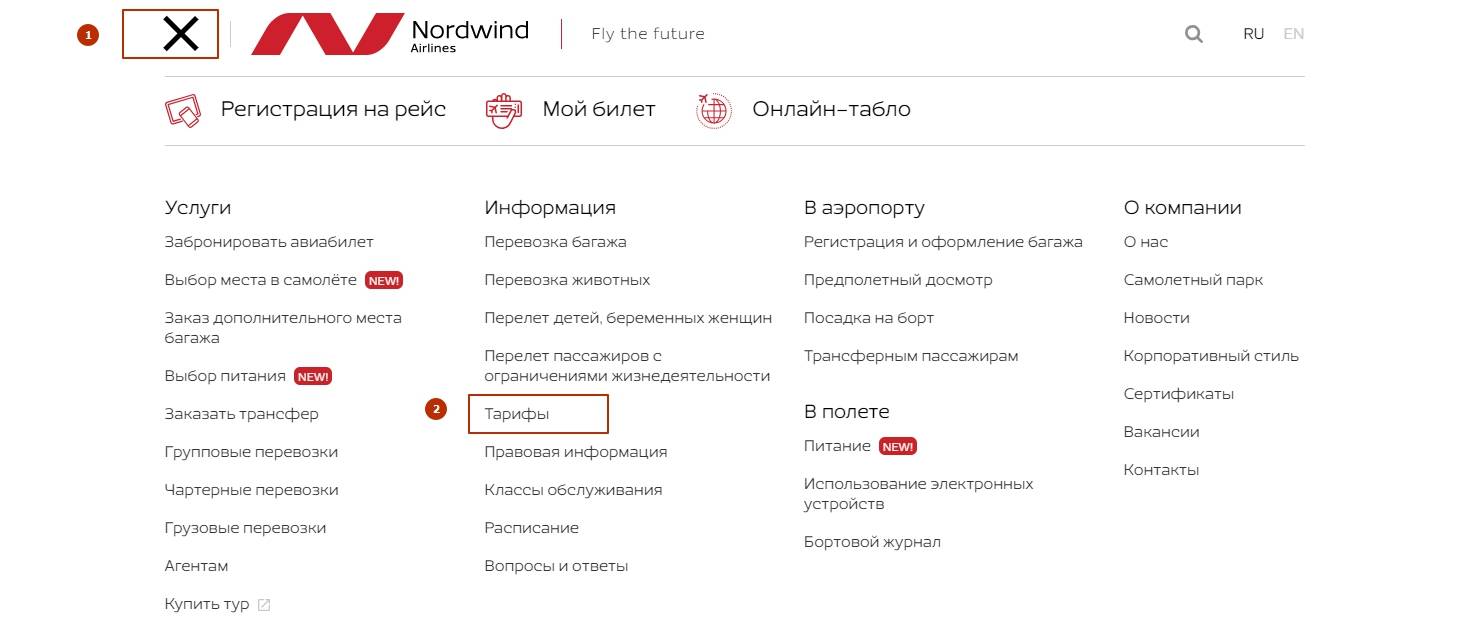The height and width of the screenshot is (639, 1467).
Task: Open Перевозка животных page
Action: (567, 280)
